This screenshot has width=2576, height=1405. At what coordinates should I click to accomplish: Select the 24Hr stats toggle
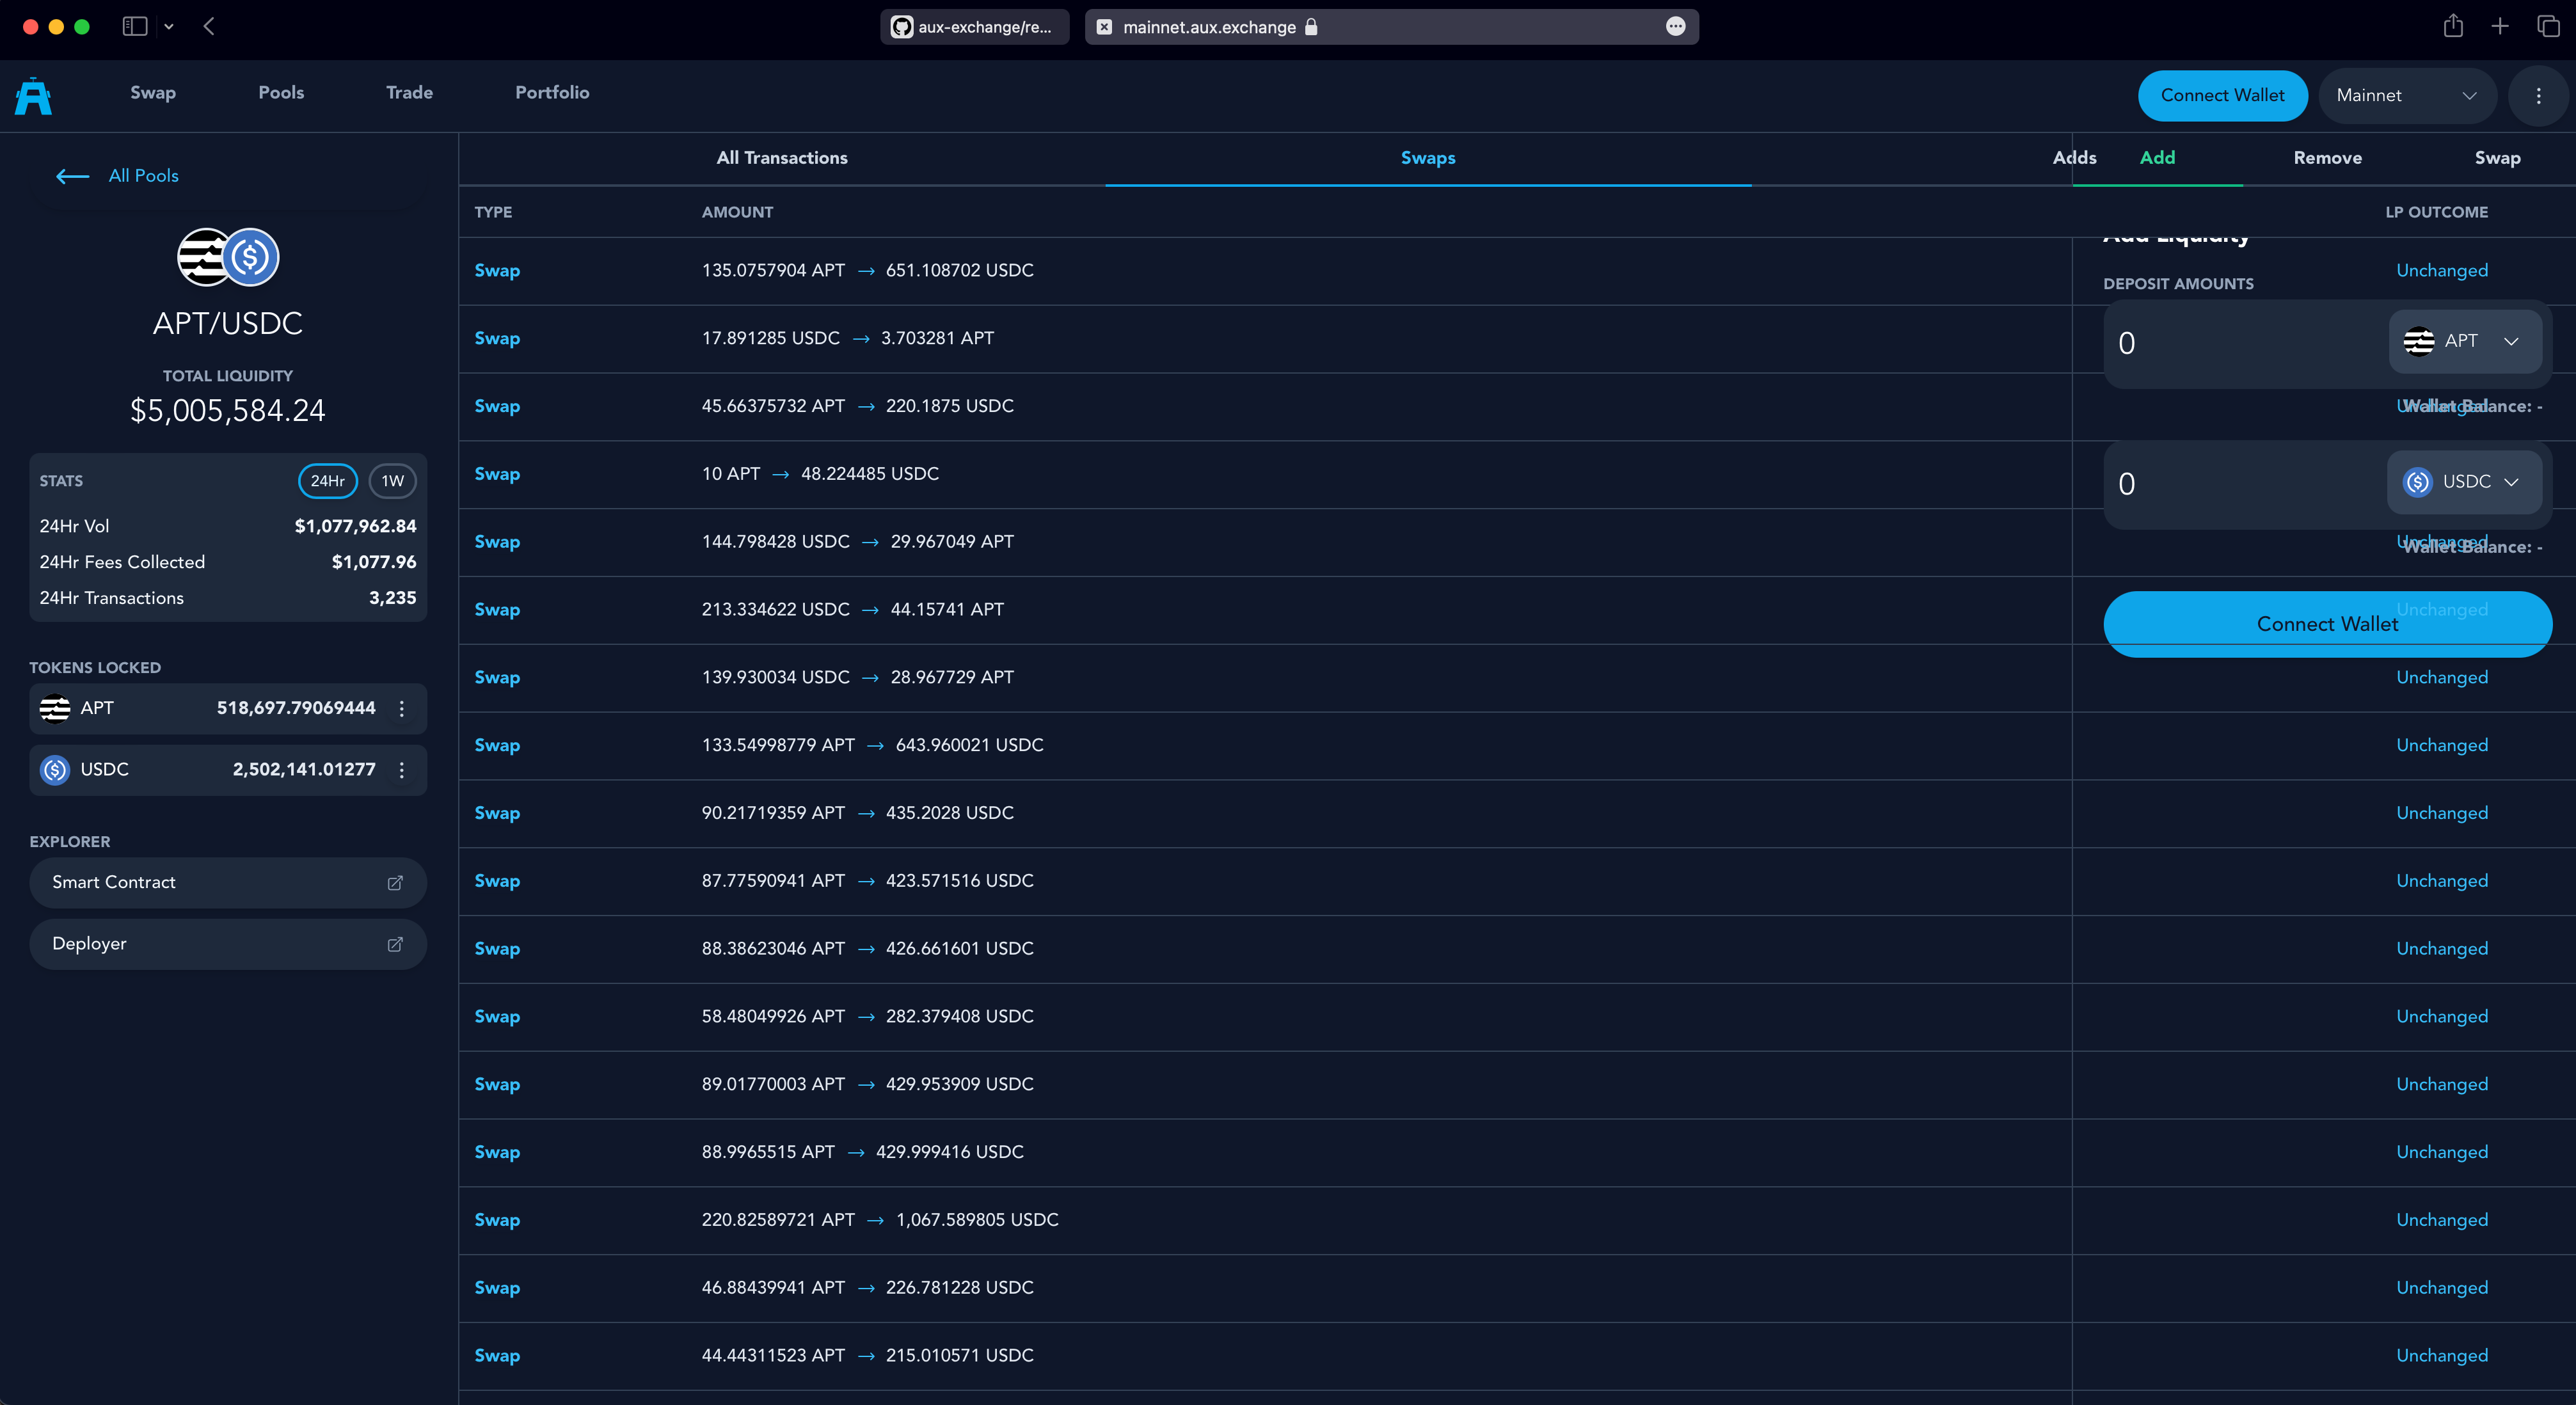[x=327, y=481]
